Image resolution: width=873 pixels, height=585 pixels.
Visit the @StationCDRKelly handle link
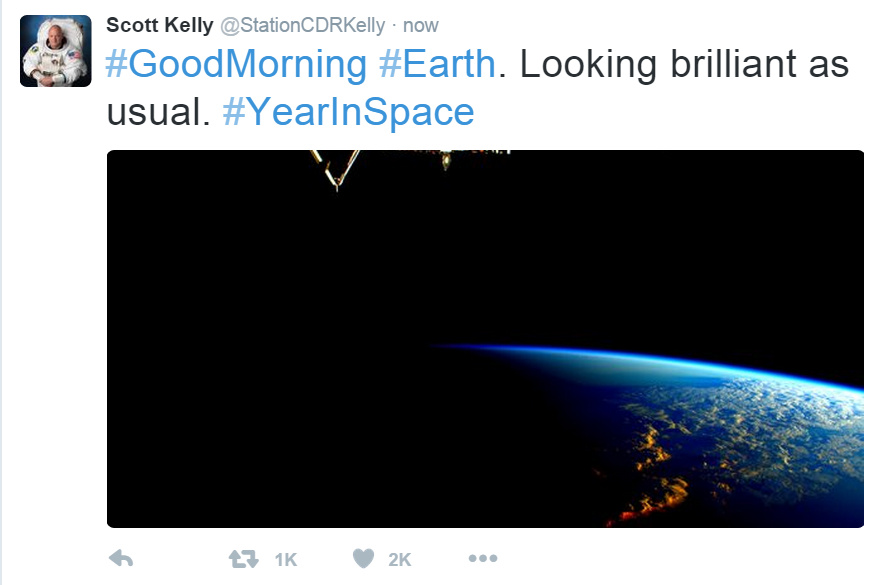click(x=303, y=25)
